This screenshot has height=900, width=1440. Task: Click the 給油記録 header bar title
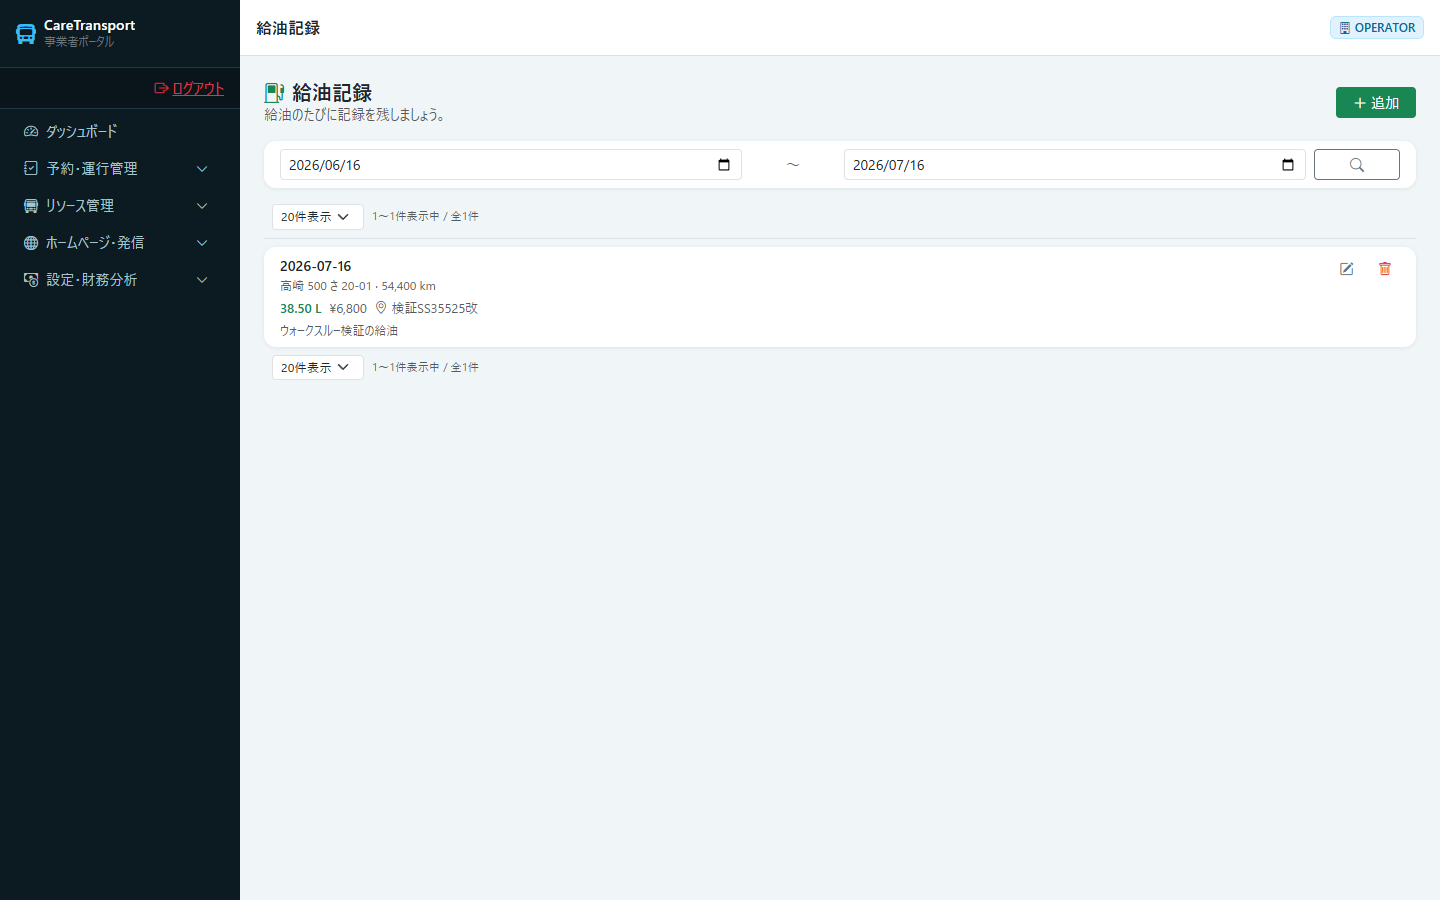288,28
